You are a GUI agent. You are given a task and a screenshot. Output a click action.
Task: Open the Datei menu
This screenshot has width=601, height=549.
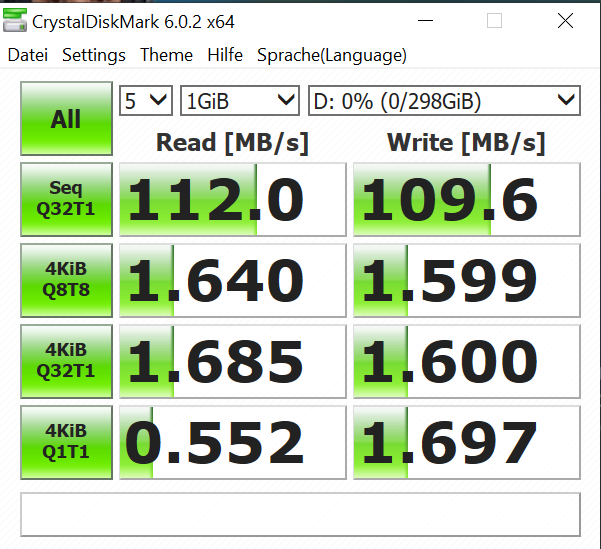click(x=28, y=55)
